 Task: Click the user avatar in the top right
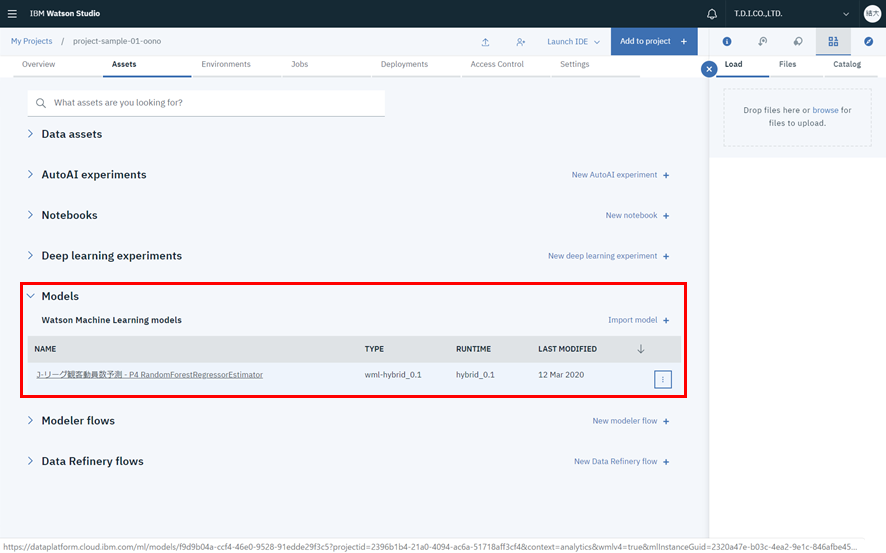(x=872, y=14)
